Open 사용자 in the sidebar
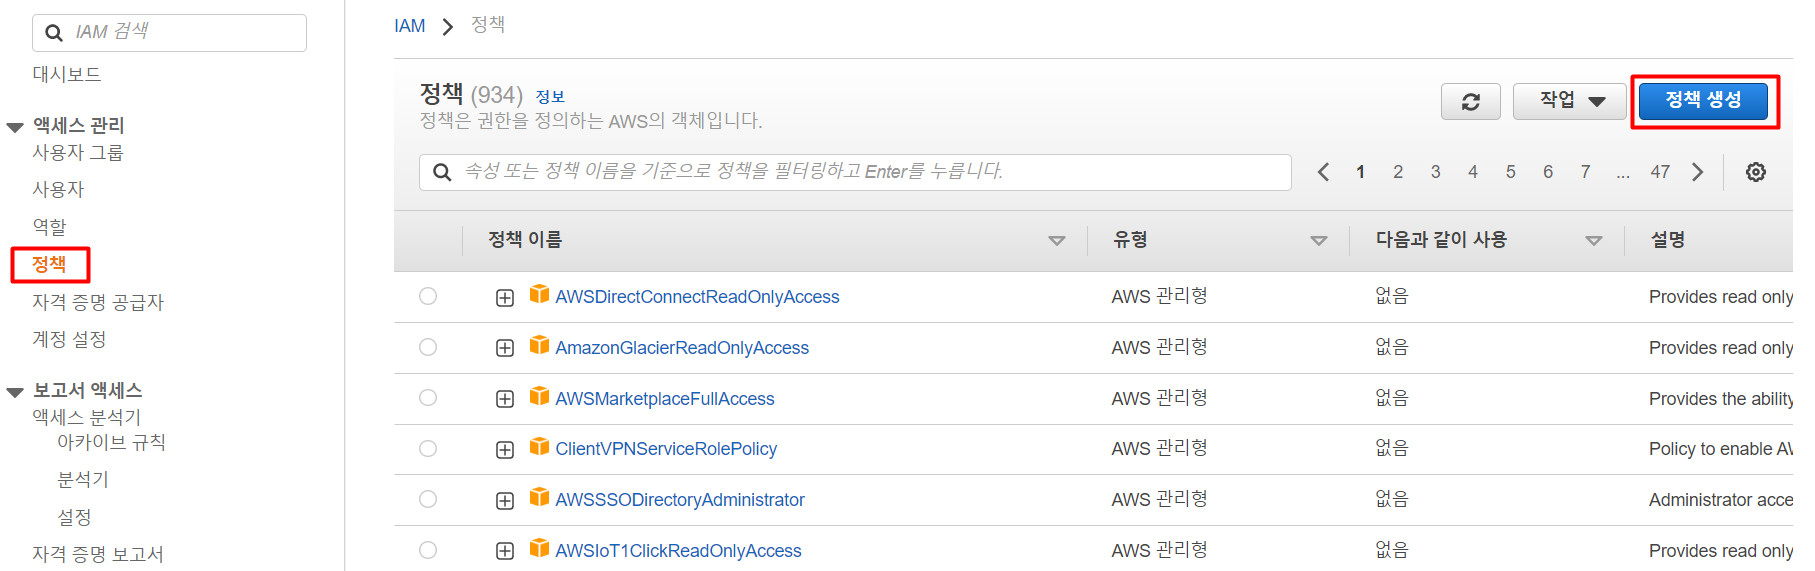Viewport: 1815px width, 571px height. point(58,189)
